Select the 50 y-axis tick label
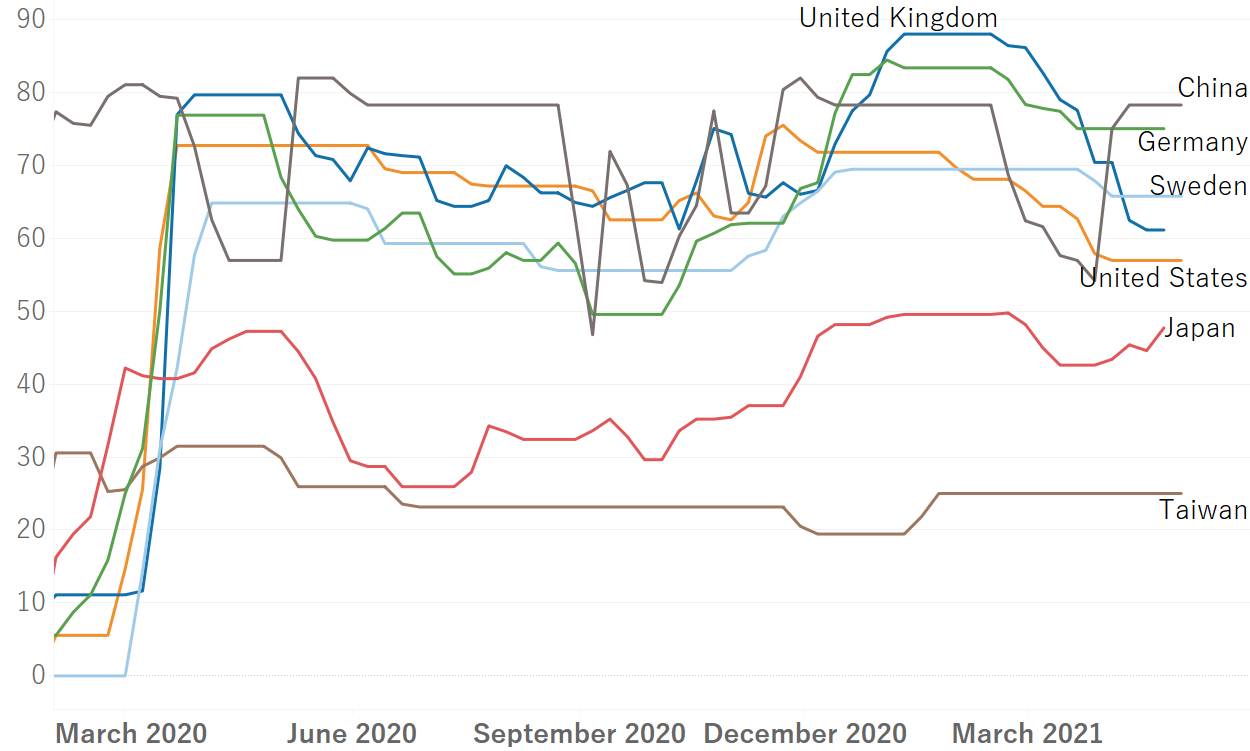 click(x=31, y=311)
